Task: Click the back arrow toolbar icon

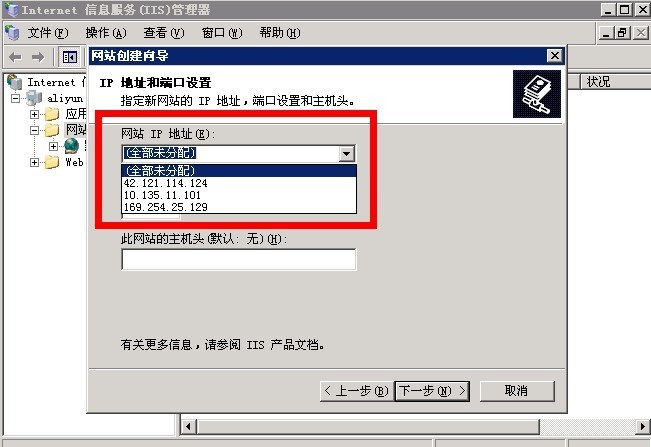Action: pos(15,57)
